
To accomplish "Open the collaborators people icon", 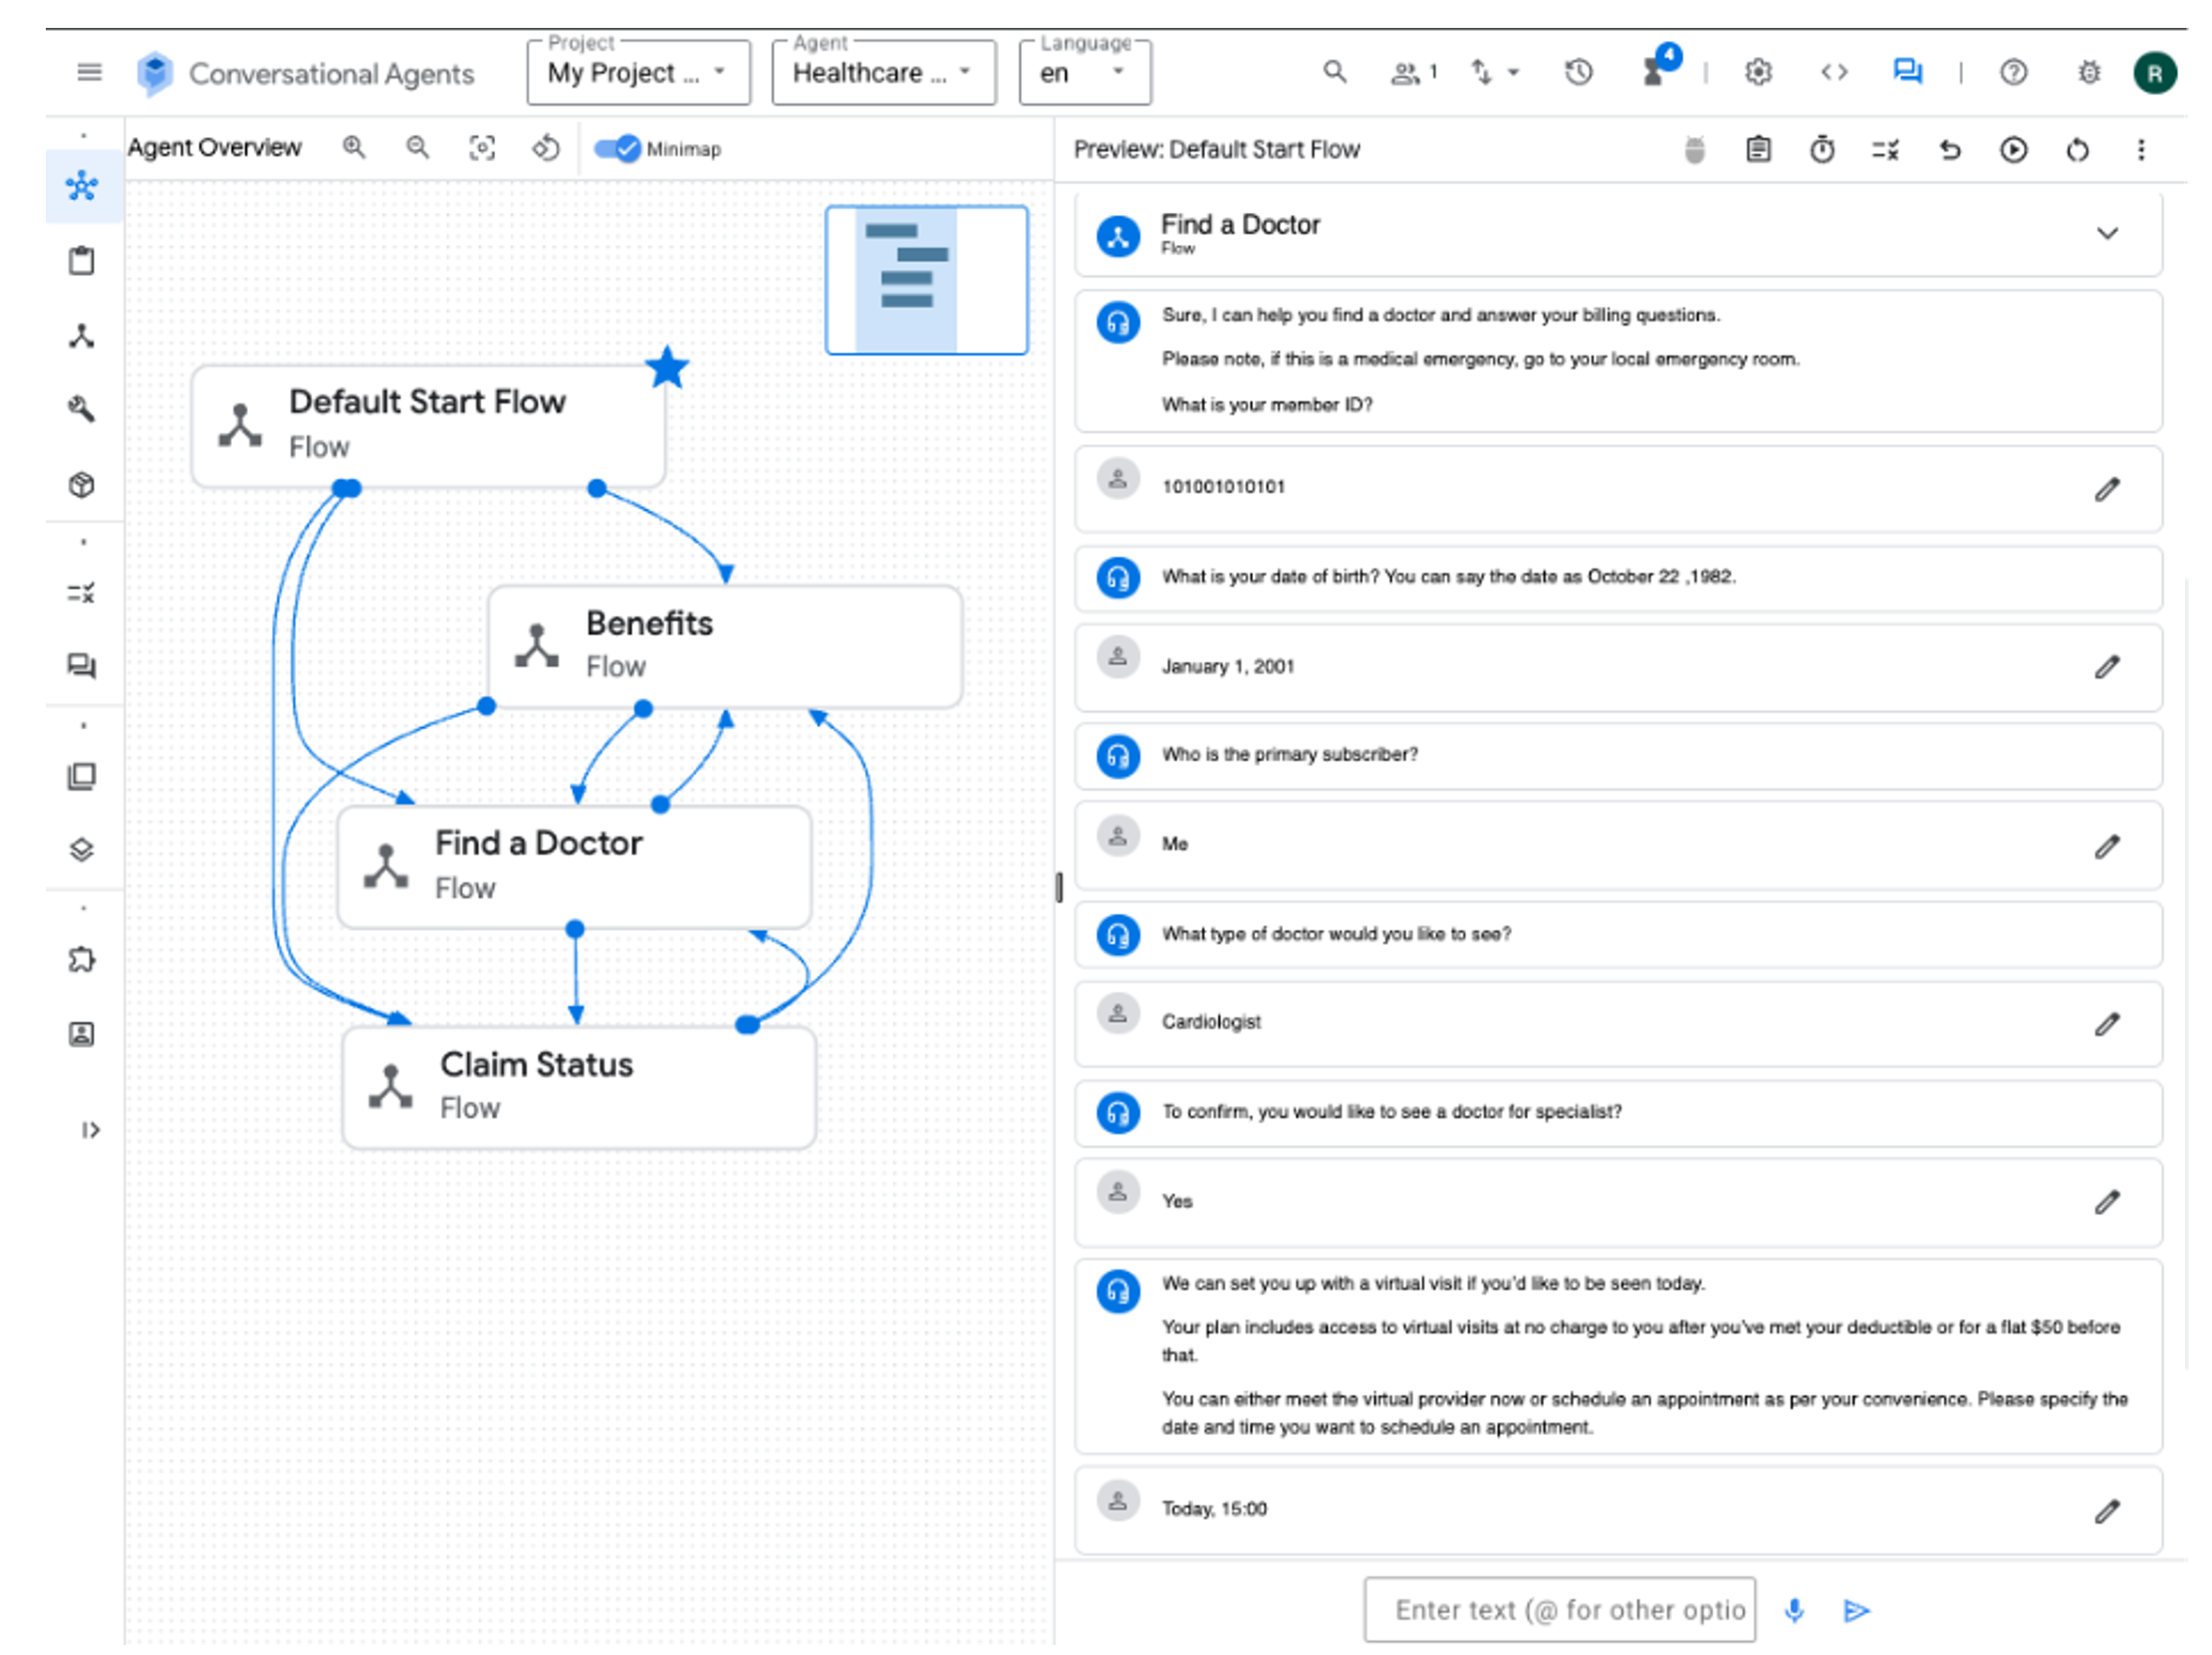I will [1413, 72].
